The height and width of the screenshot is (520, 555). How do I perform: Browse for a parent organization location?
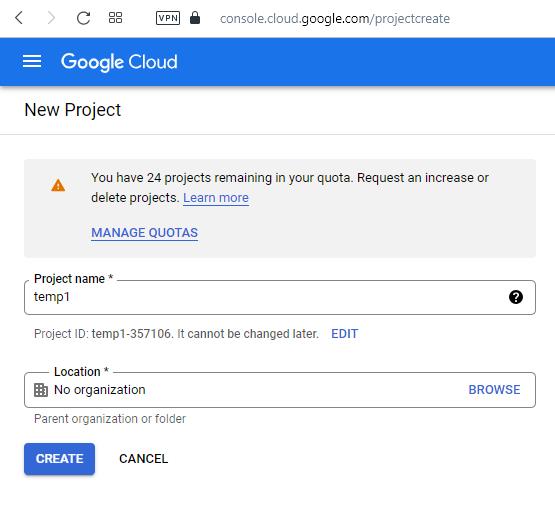pos(494,390)
